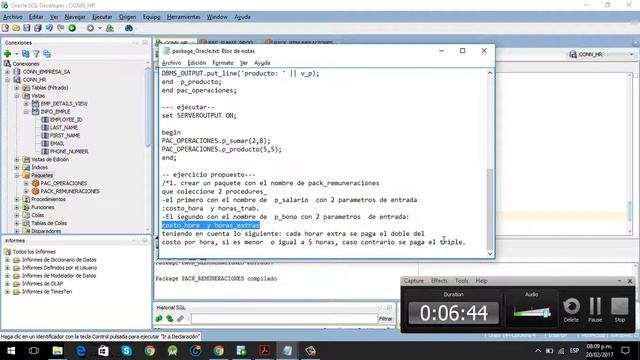Click the Undo arrow toolbar icon
The height and width of the screenshot is (360, 640).
(49, 28)
